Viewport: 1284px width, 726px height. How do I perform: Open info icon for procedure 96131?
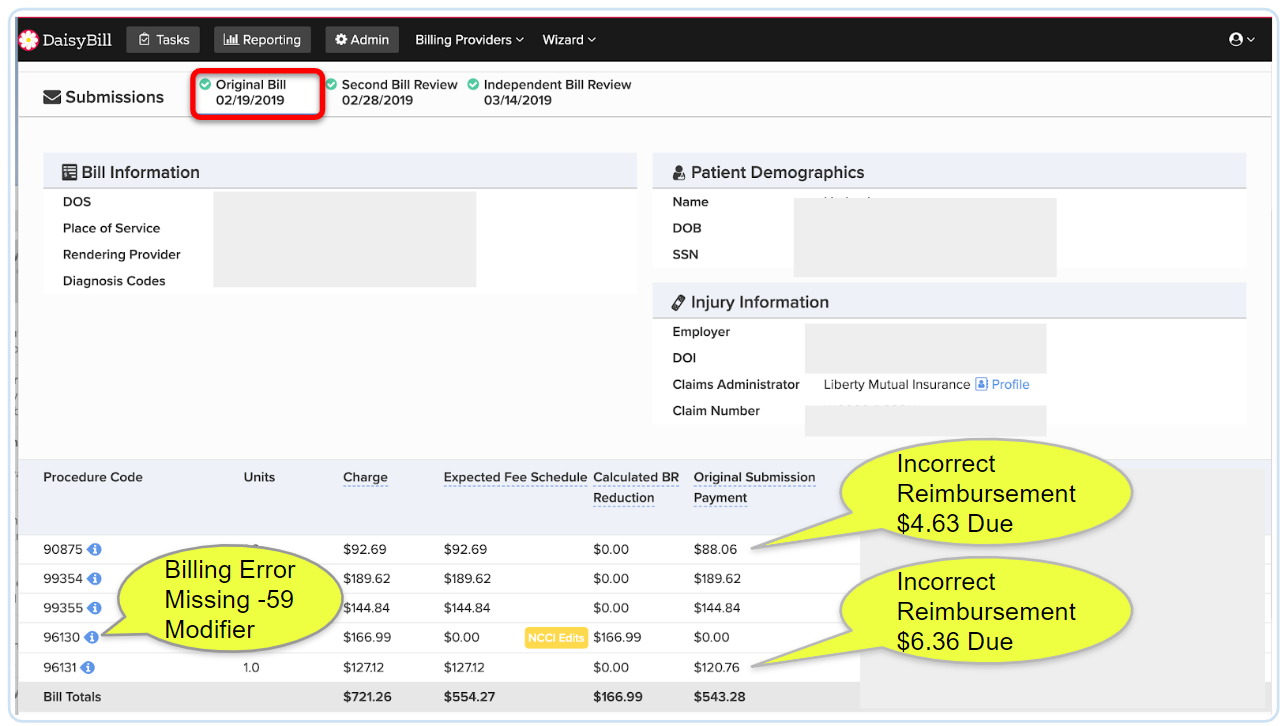pyautogui.click(x=88, y=667)
